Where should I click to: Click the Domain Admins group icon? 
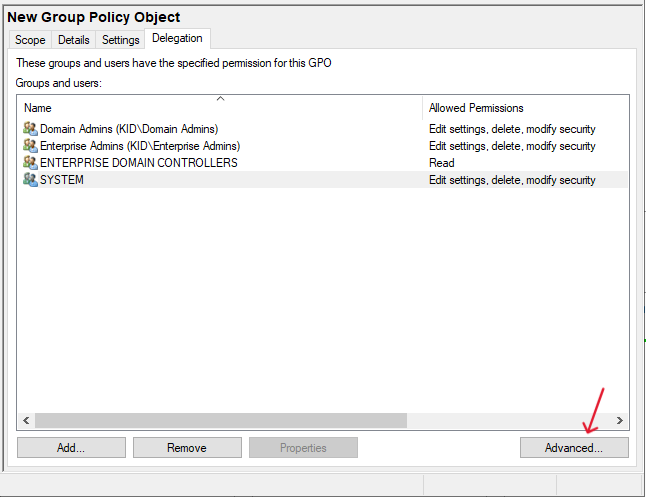click(30, 129)
